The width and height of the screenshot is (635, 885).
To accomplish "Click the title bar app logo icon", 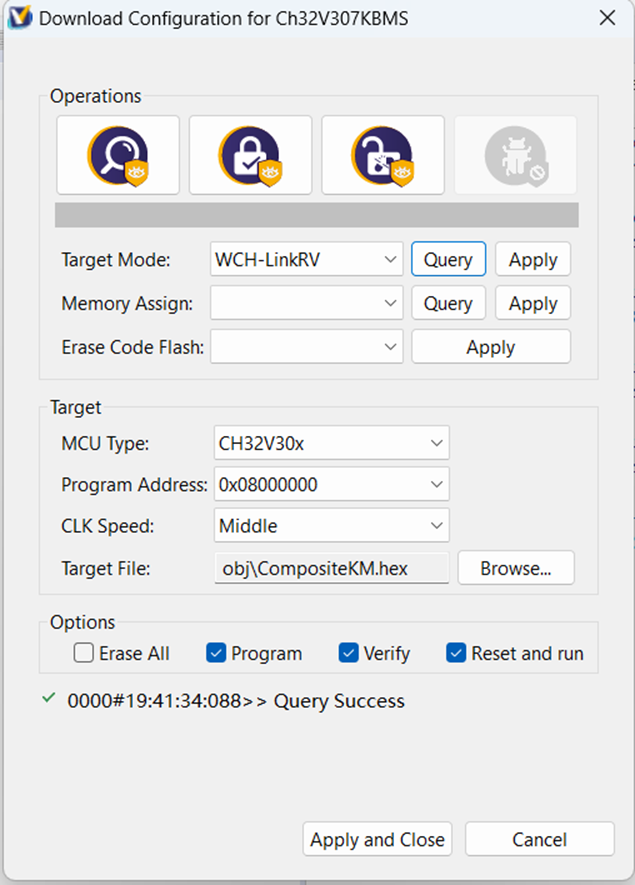I will [x=19, y=18].
